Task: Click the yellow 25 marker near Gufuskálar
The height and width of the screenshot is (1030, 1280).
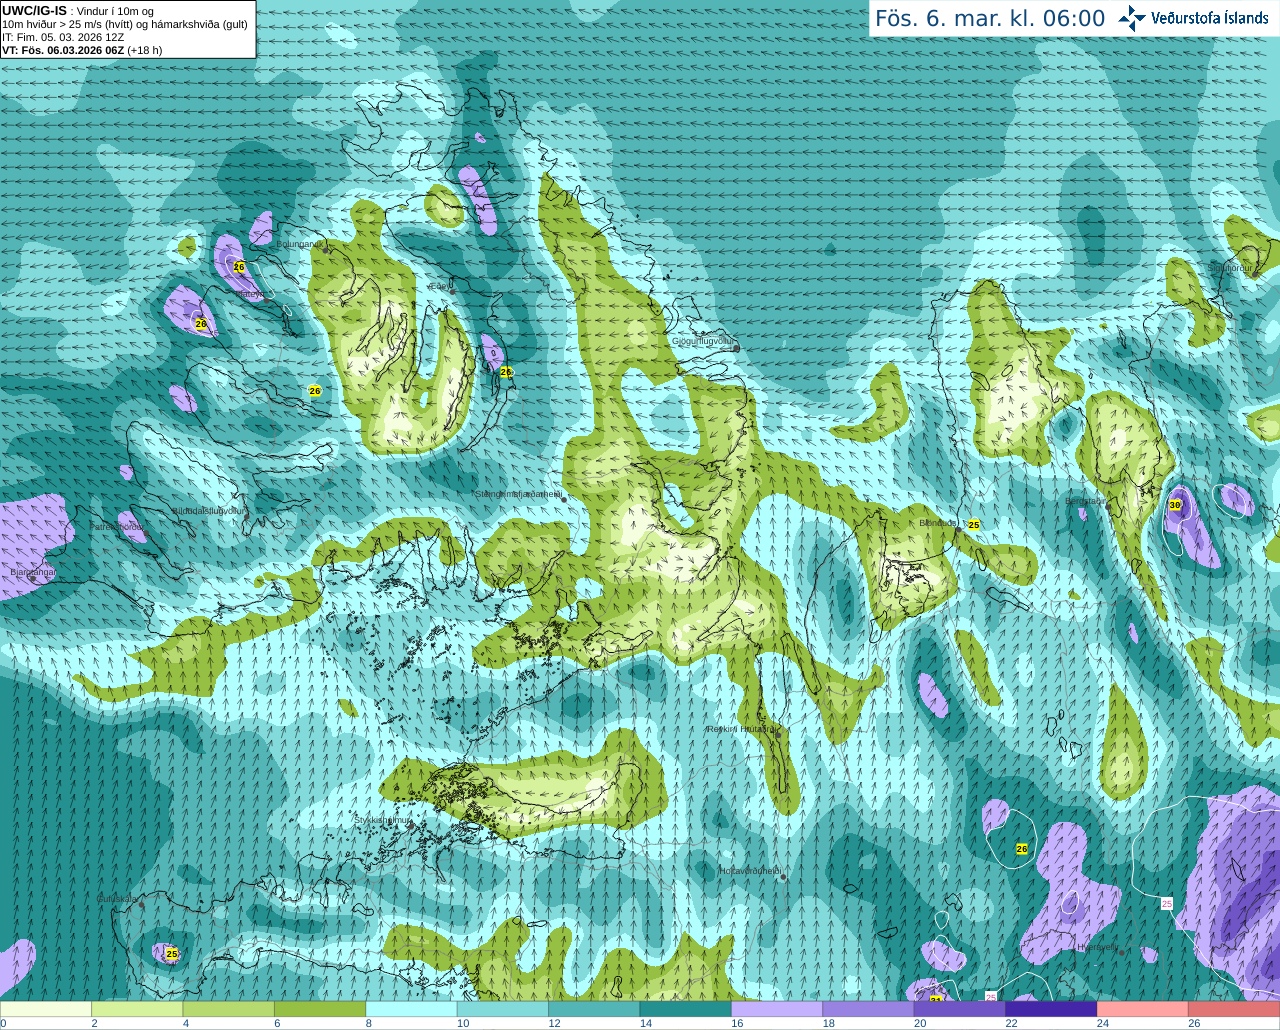Action: (172, 954)
